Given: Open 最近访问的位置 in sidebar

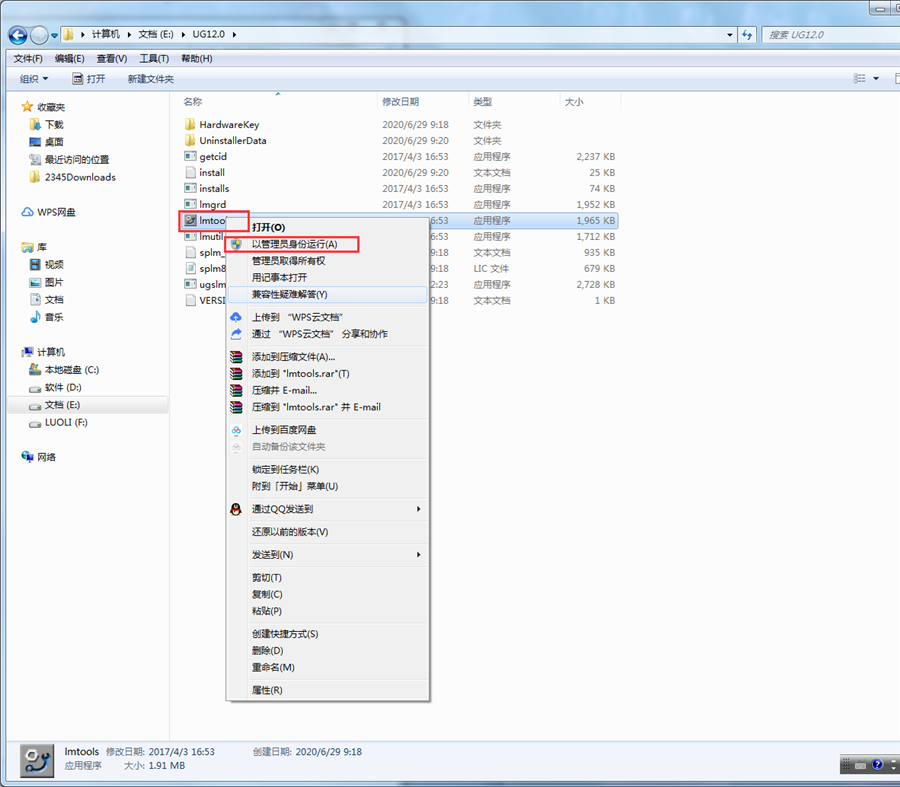Looking at the screenshot, I should pyautogui.click(x=69, y=160).
